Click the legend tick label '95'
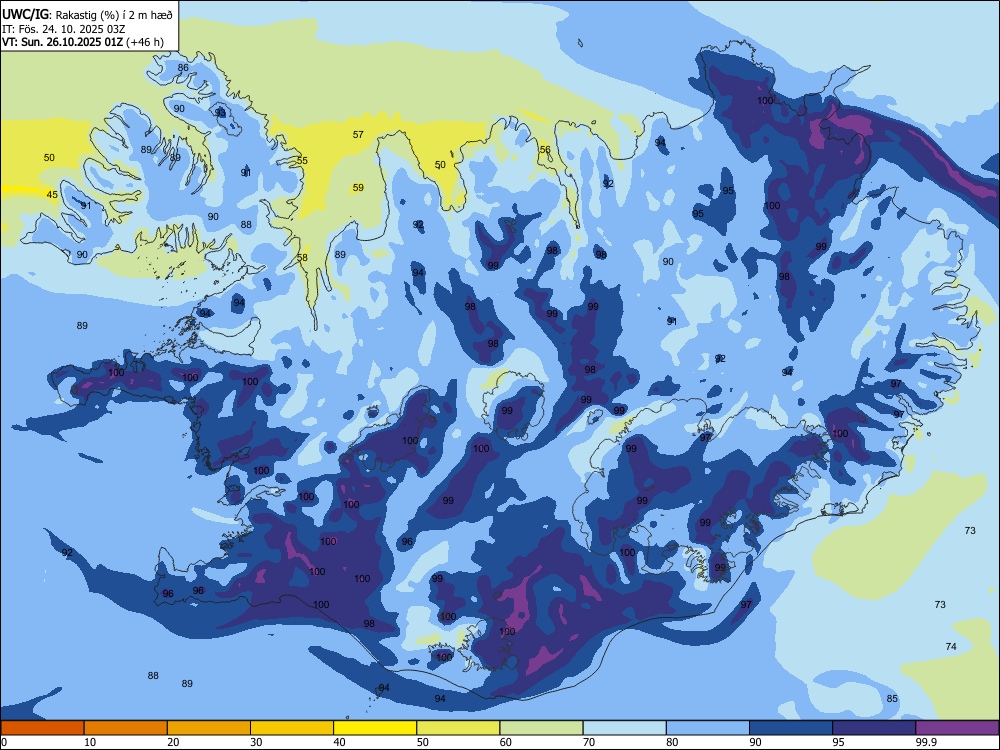The width and height of the screenshot is (1000, 750). tap(839, 742)
